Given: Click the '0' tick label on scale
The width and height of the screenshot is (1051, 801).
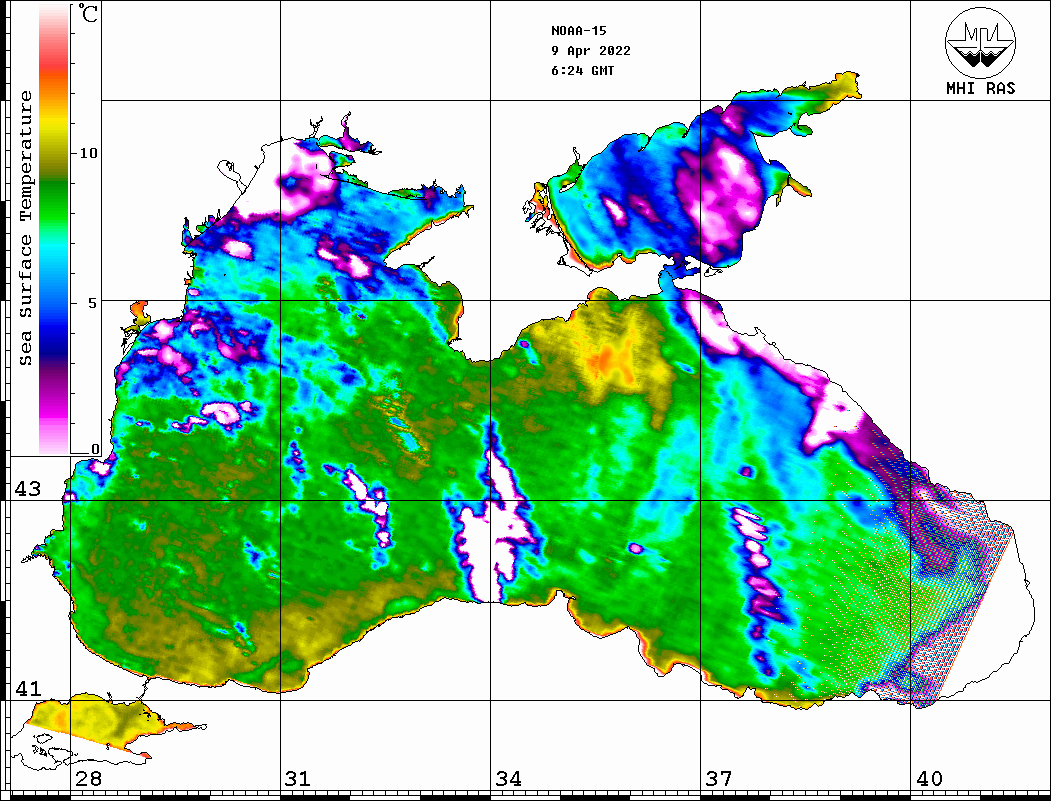Looking at the screenshot, I should tap(95, 449).
